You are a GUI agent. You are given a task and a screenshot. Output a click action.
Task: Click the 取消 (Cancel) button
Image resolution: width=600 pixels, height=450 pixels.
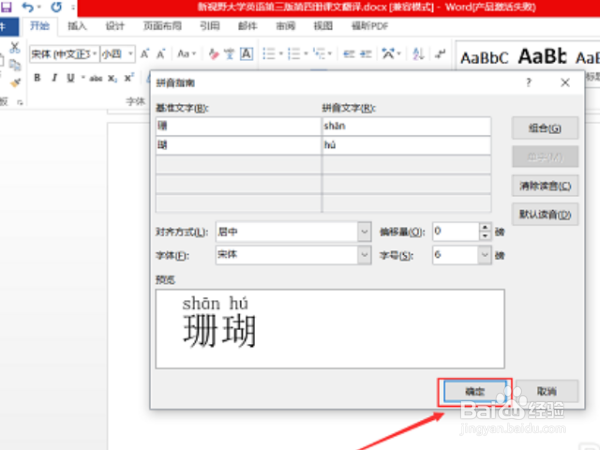tap(547, 391)
